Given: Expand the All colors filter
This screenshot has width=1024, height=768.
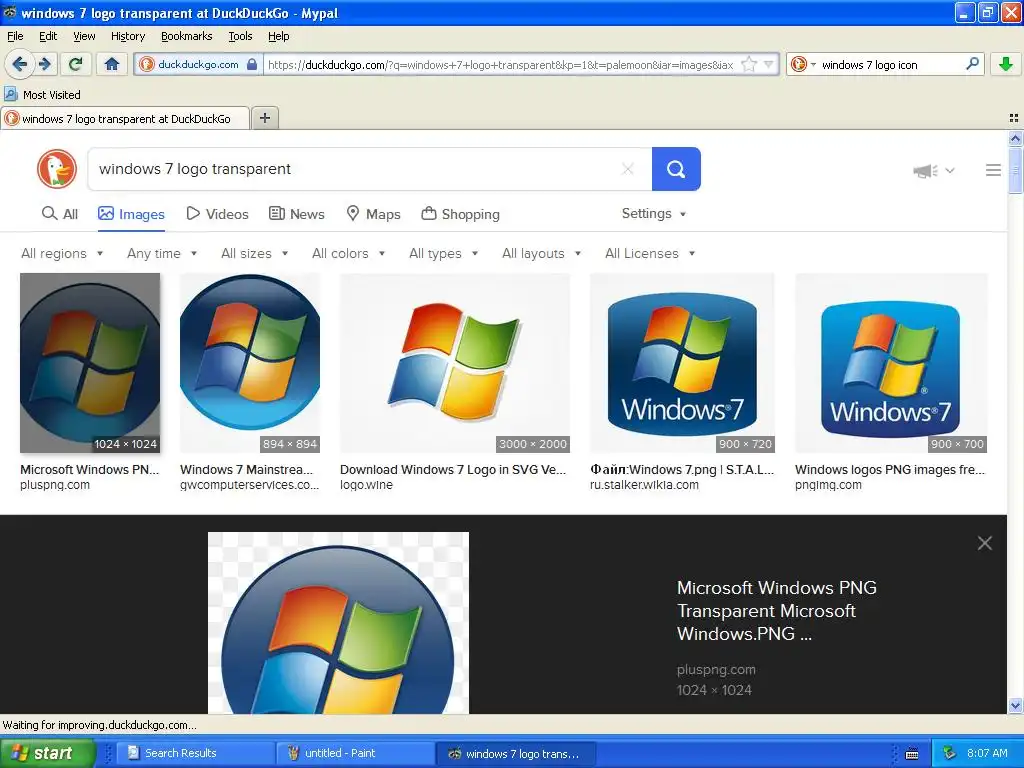Looking at the screenshot, I should point(349,253).
